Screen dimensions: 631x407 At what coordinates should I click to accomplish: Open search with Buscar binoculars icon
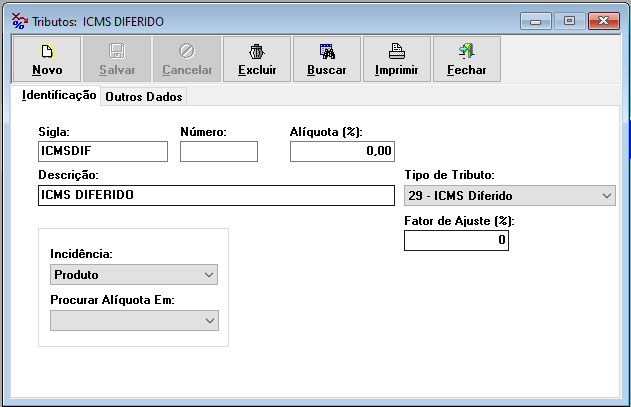326,52
